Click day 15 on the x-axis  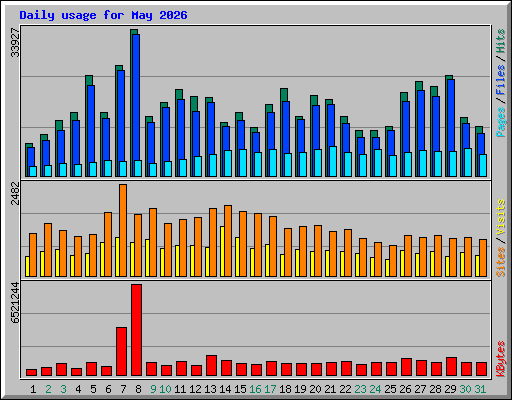240,389
